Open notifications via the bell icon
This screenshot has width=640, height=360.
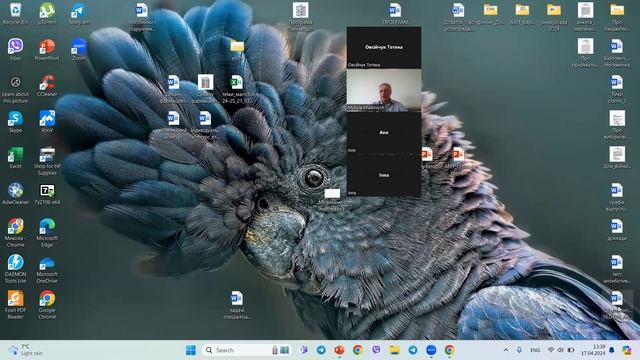[611, 350]
